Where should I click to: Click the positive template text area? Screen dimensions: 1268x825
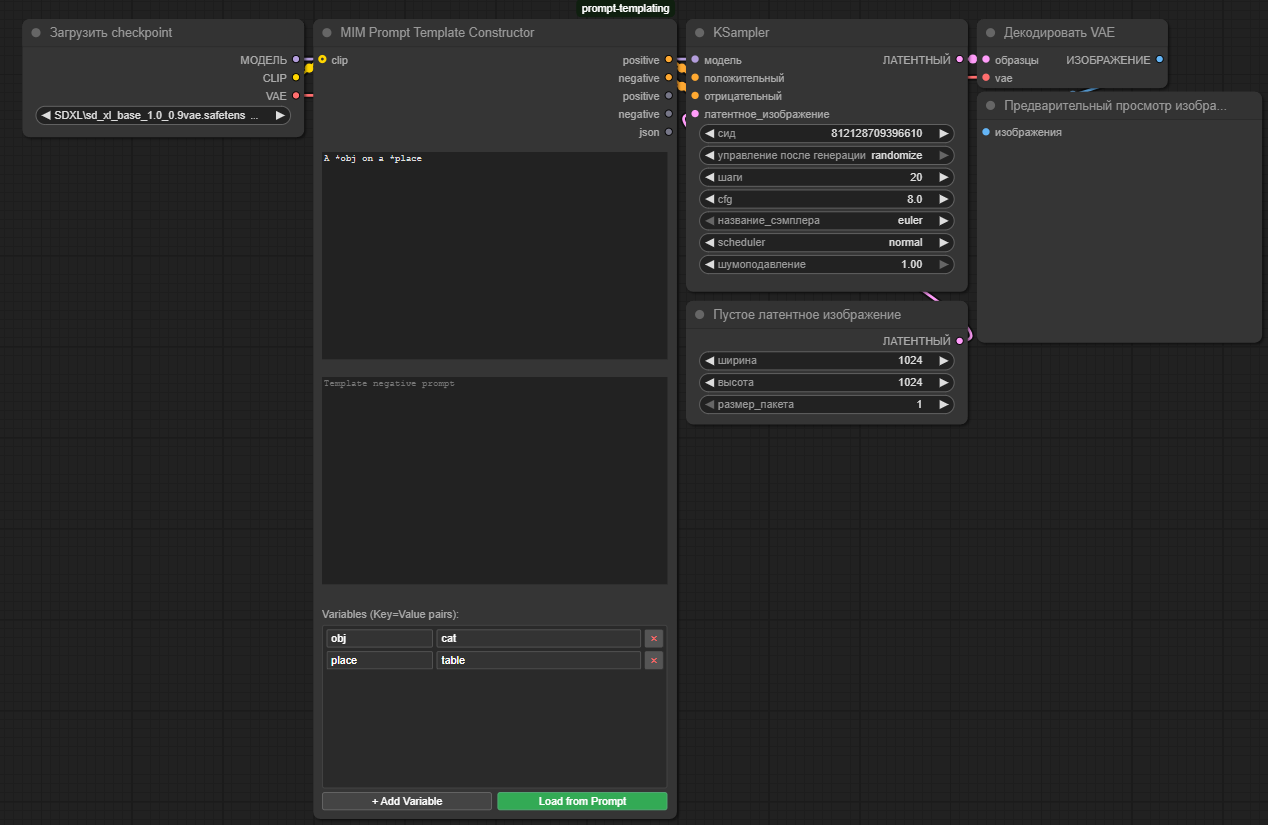tap(494, 256)
